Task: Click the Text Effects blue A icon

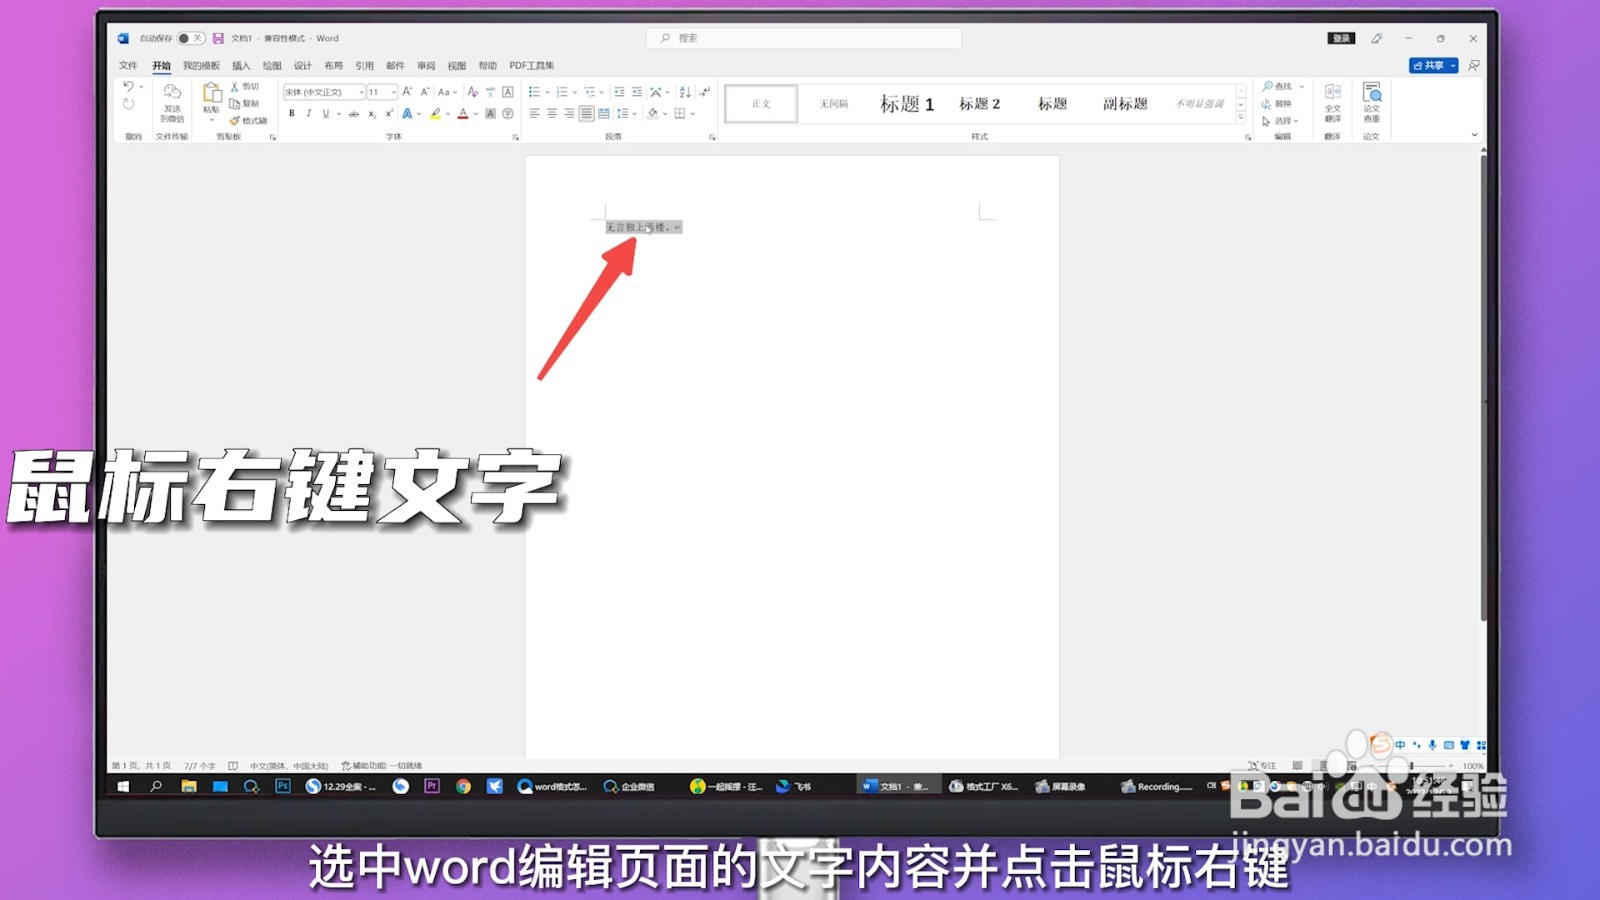Action: 407,114
